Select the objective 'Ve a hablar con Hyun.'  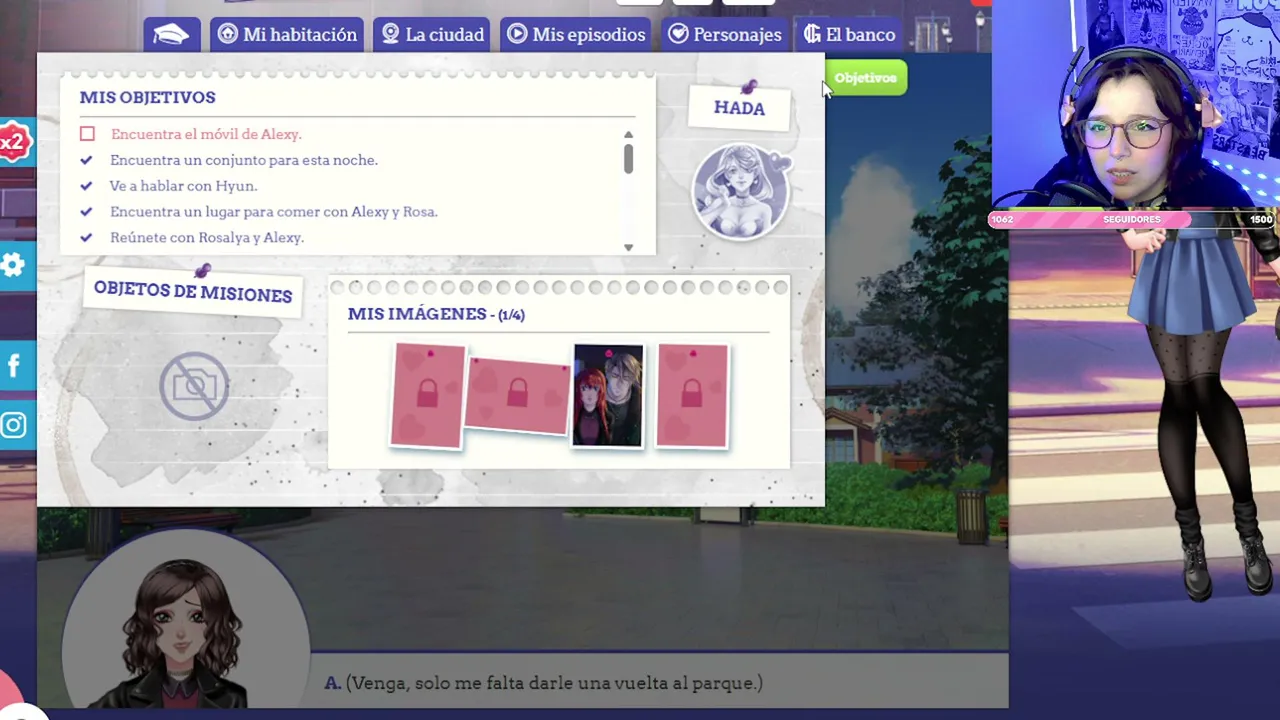click(184, 186)
